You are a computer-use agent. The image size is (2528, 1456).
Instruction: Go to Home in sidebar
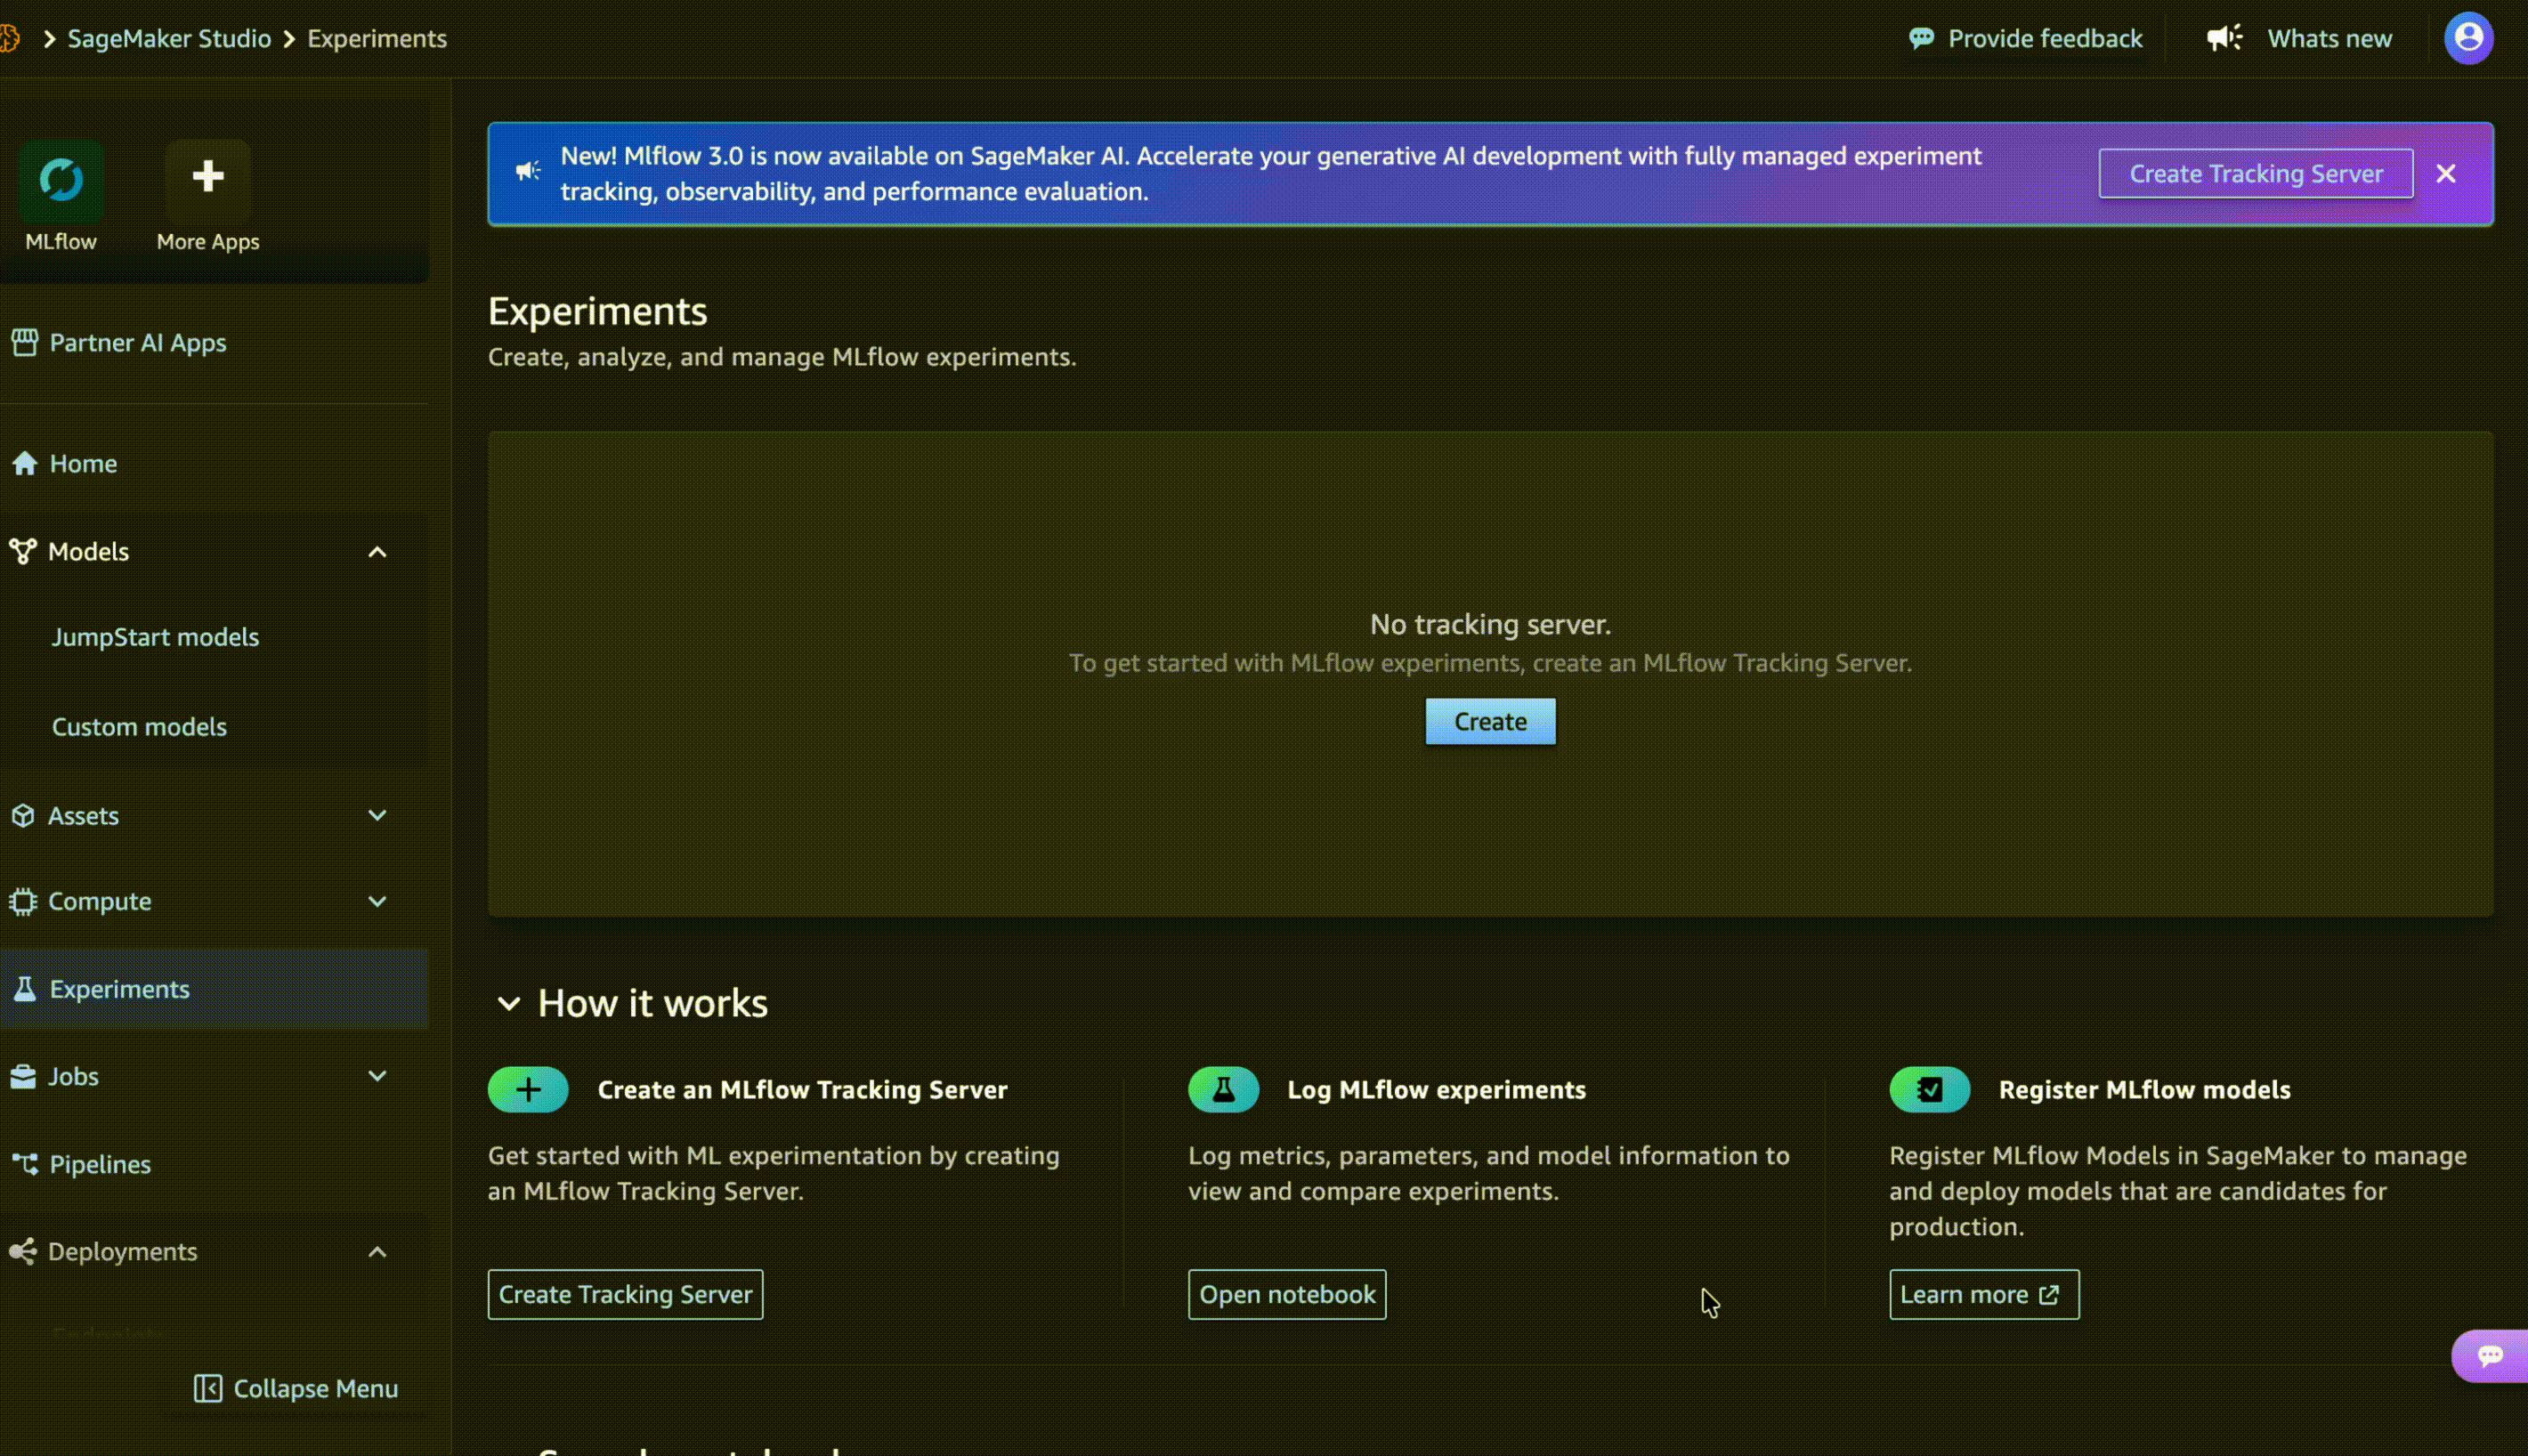83,463
